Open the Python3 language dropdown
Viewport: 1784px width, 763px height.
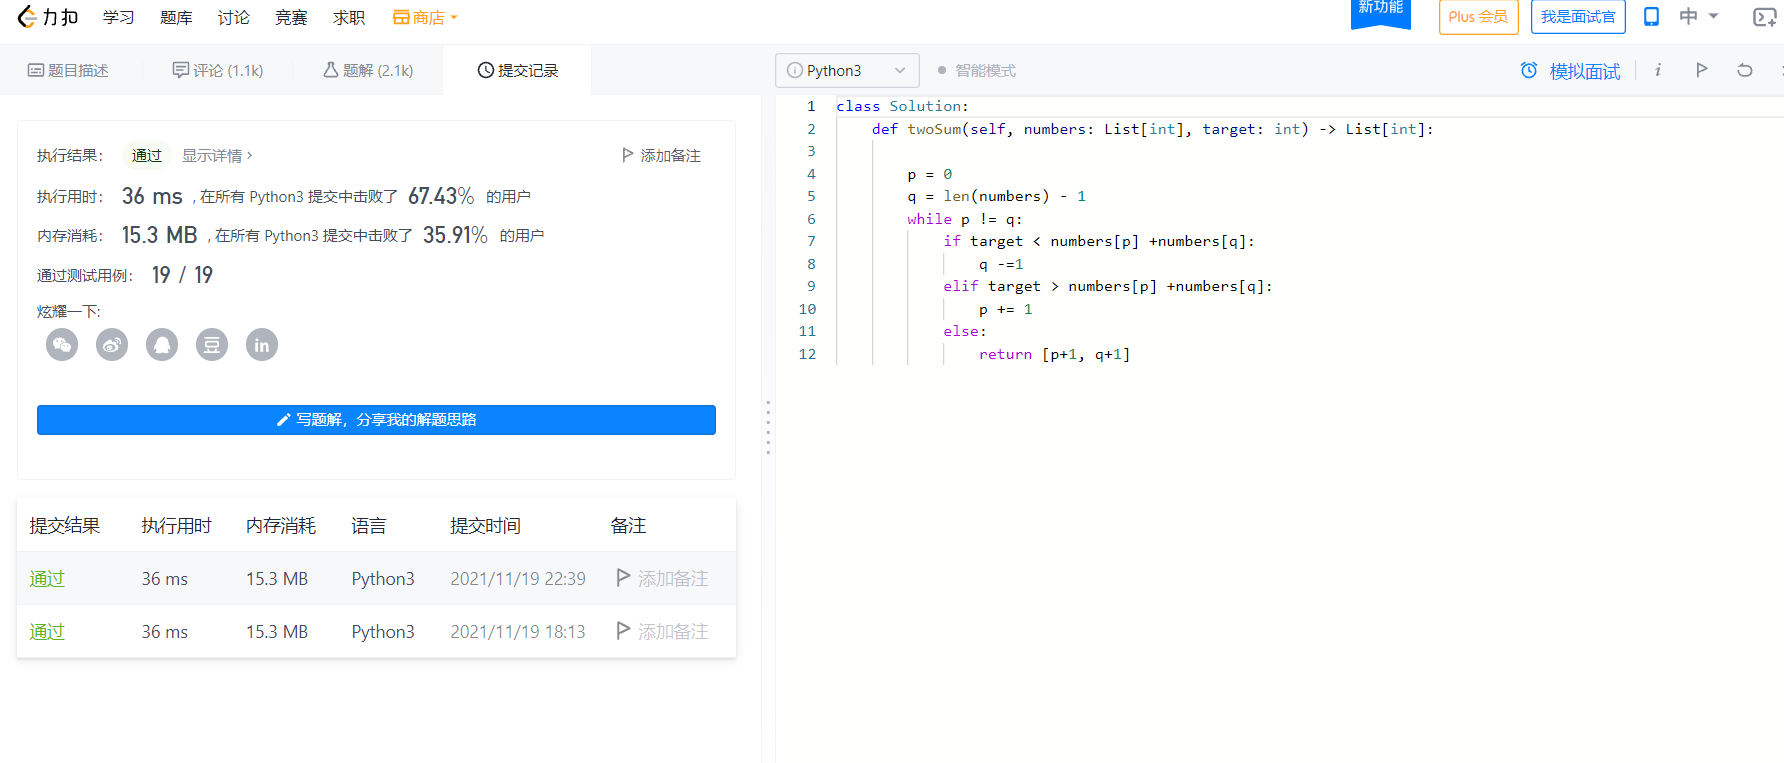pos(847,70)
